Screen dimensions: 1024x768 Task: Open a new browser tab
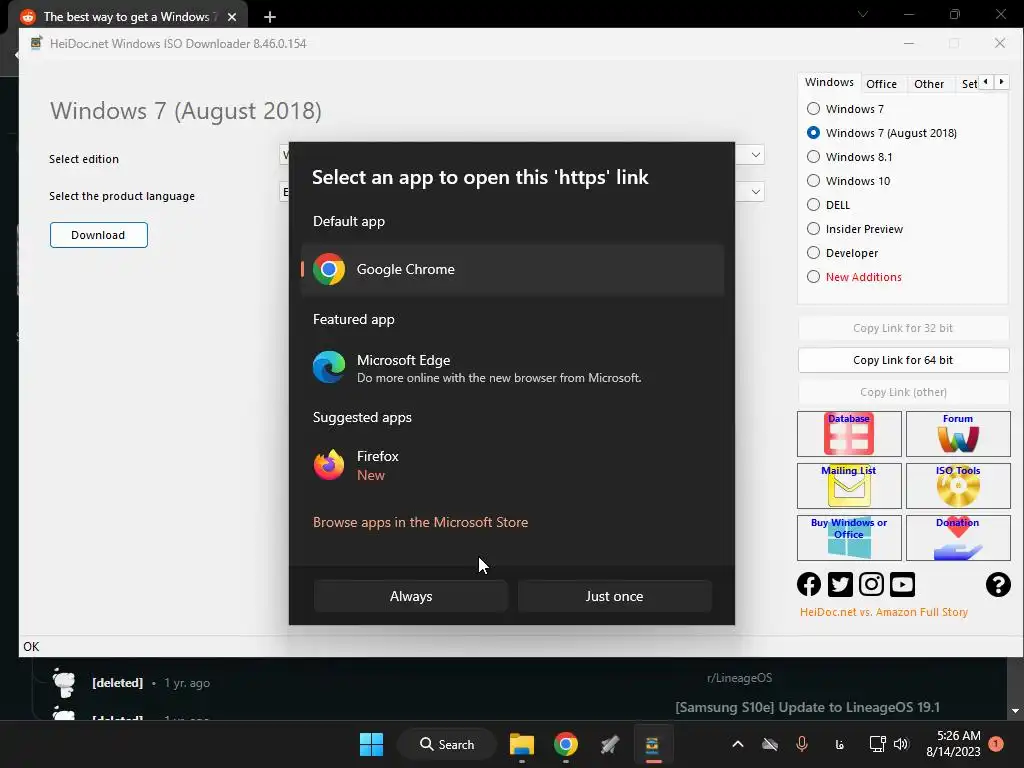pos(270,17)
